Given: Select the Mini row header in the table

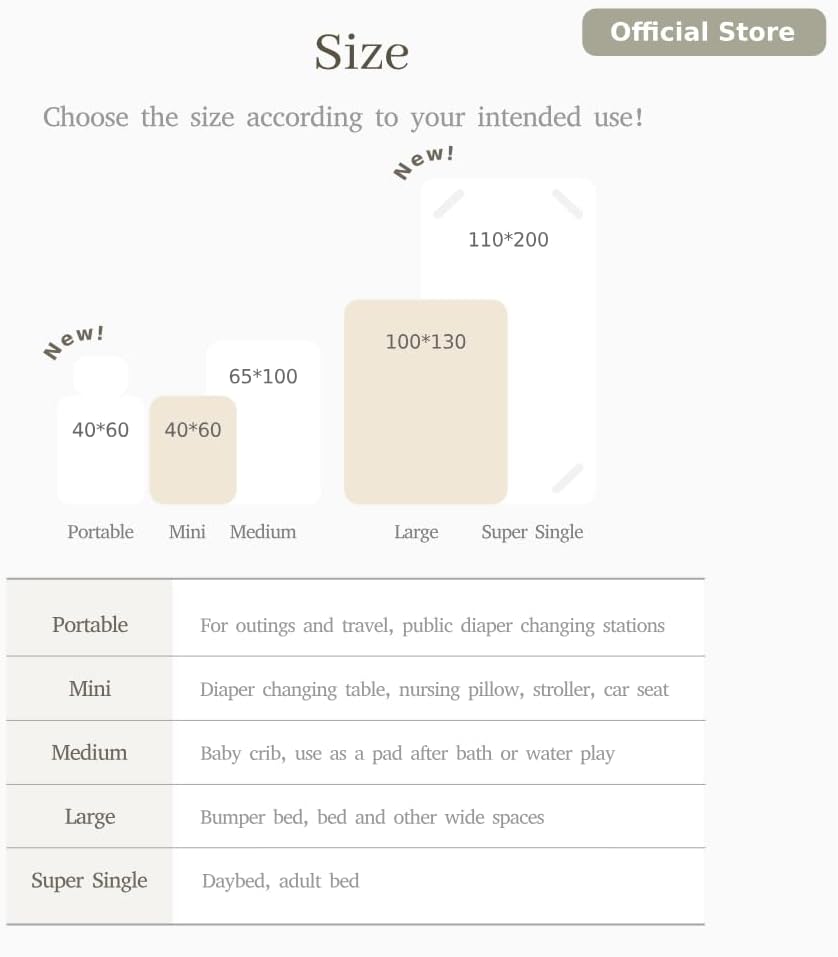Looking at the screenshot, I should click(90, 689).
